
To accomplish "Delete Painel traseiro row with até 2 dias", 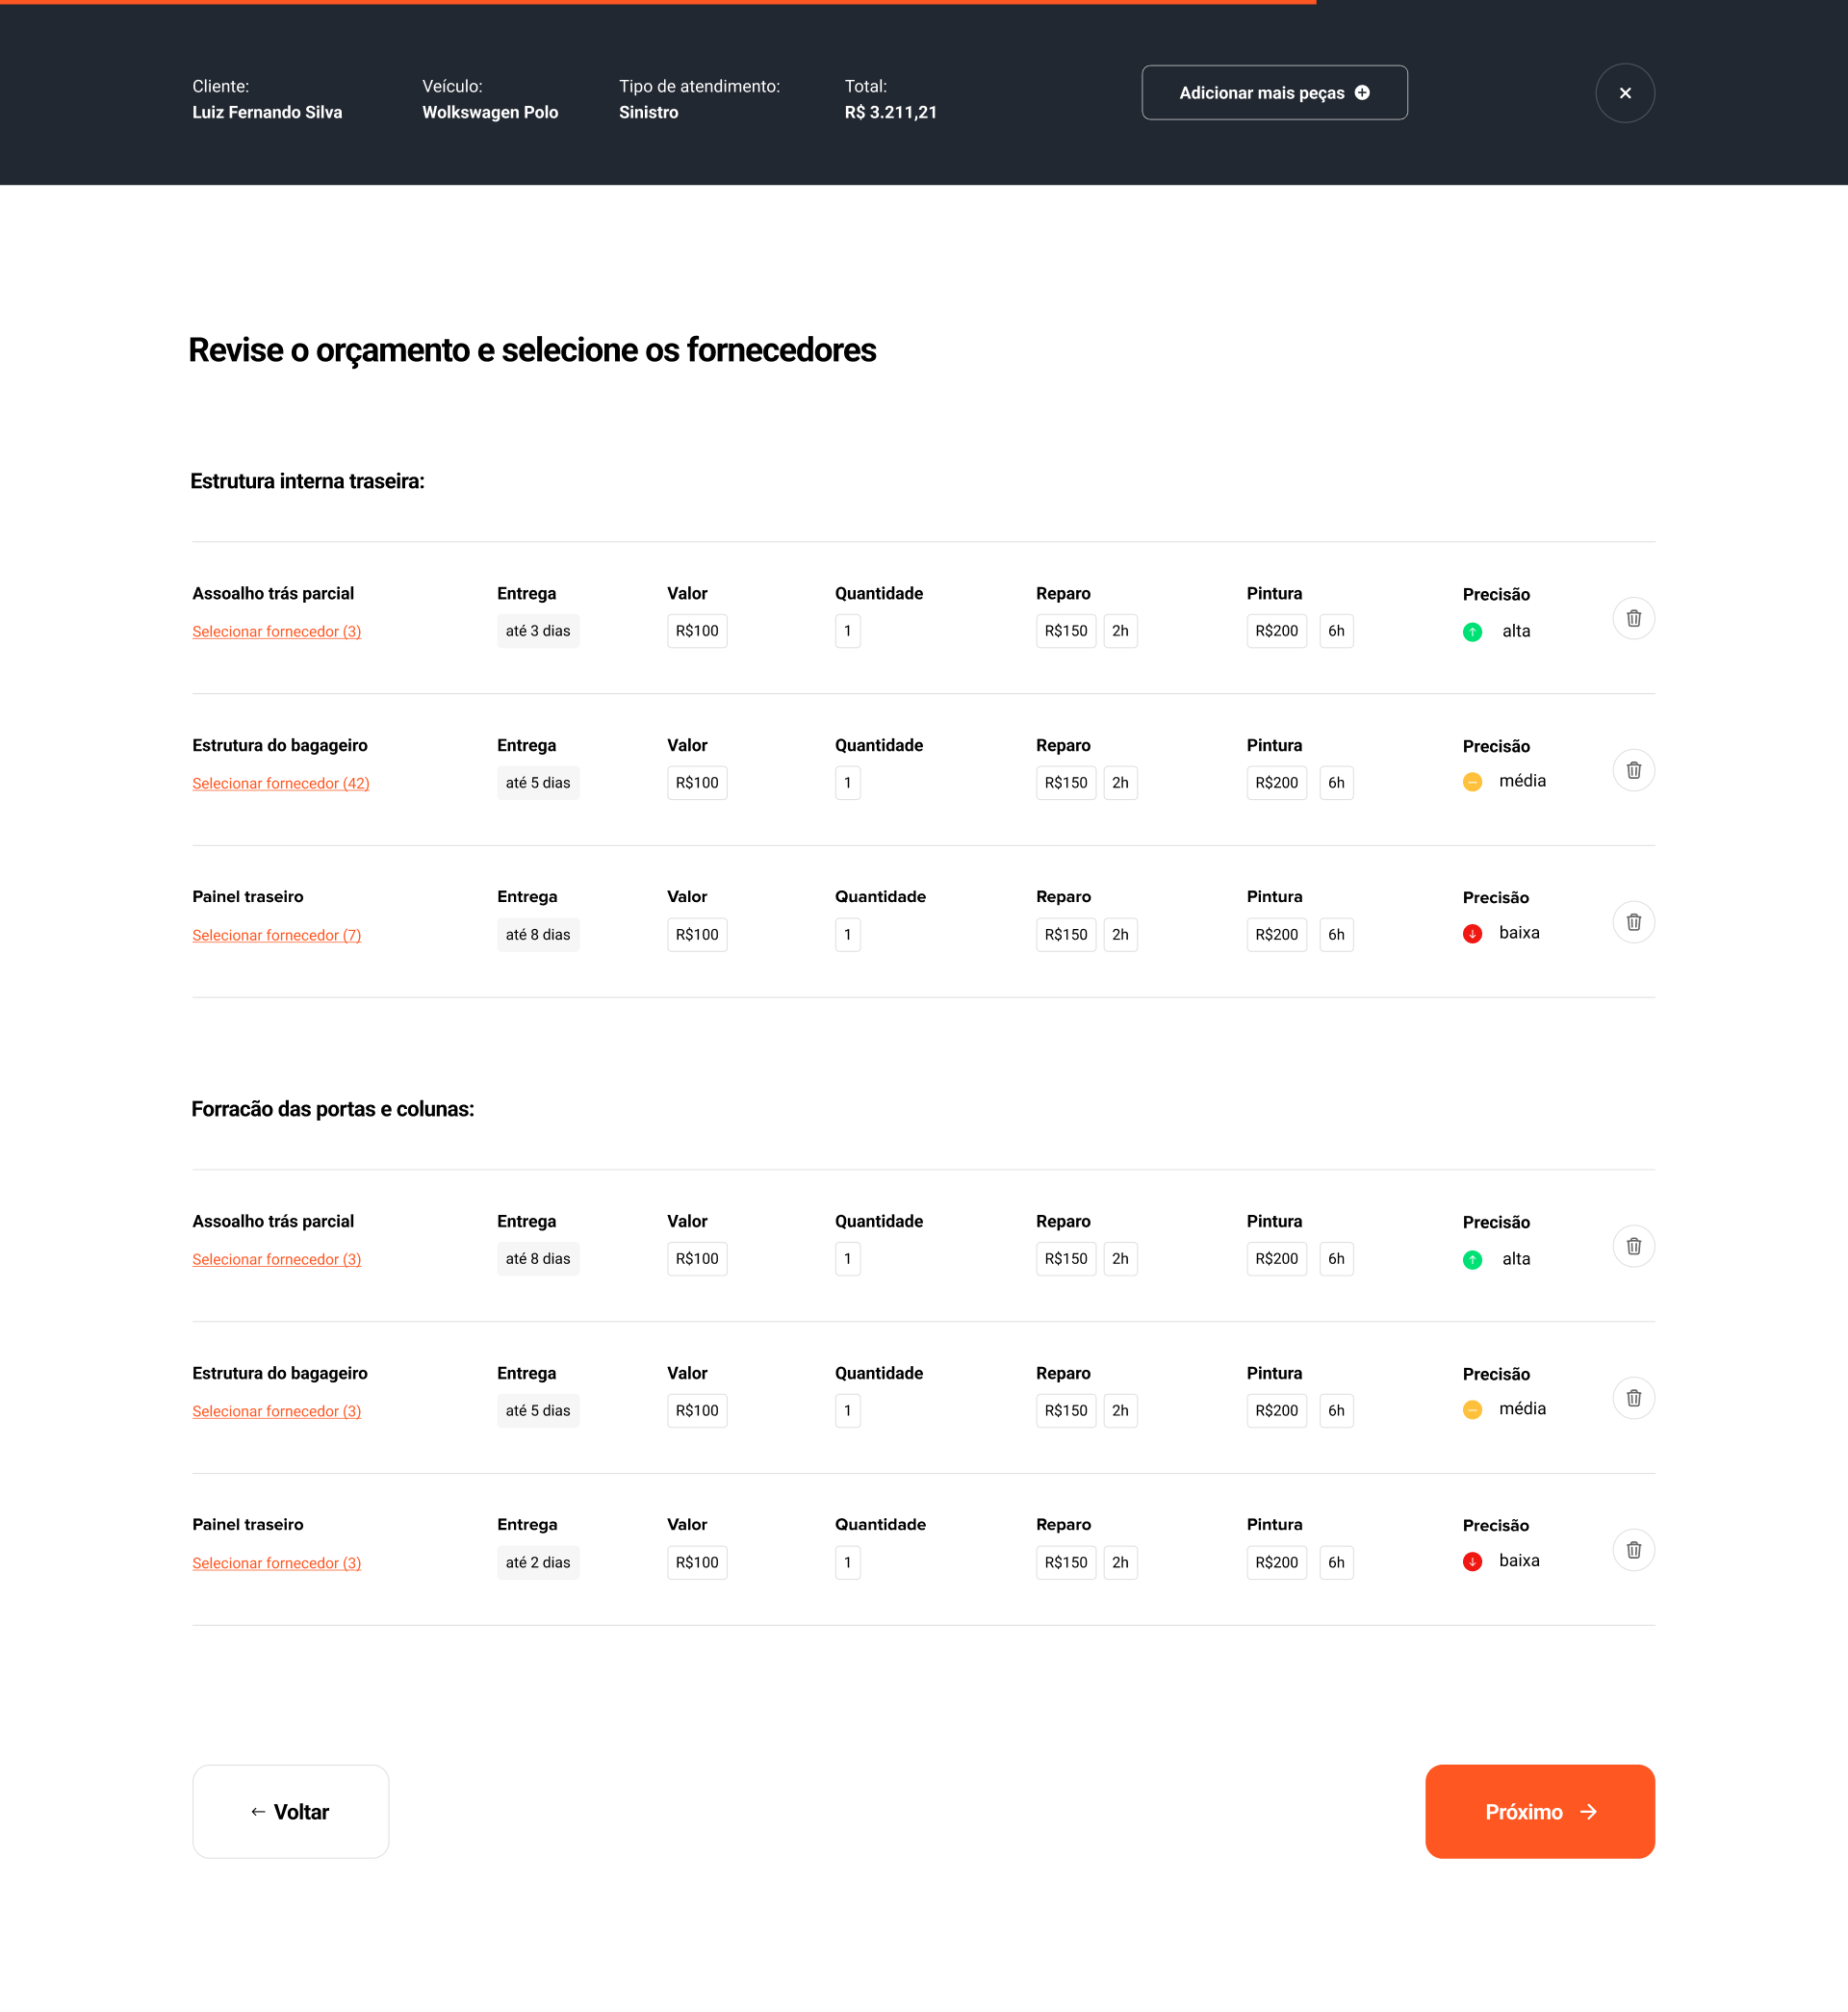I will click(x=1633, y=1550).
